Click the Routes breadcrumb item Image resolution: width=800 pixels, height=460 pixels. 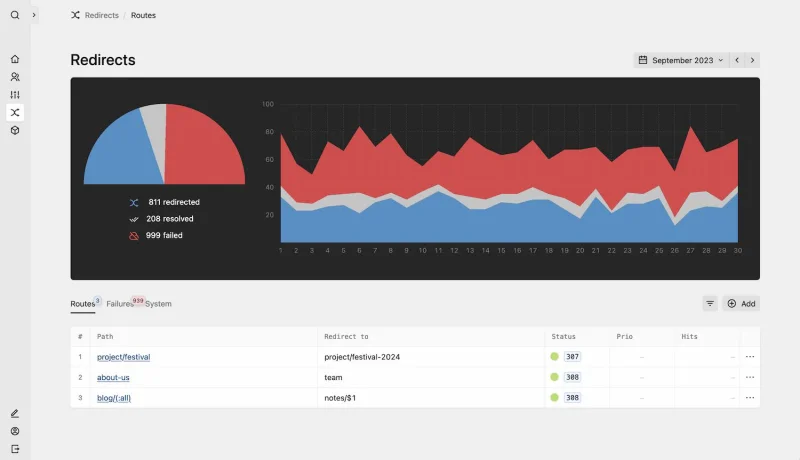[143, 15]
